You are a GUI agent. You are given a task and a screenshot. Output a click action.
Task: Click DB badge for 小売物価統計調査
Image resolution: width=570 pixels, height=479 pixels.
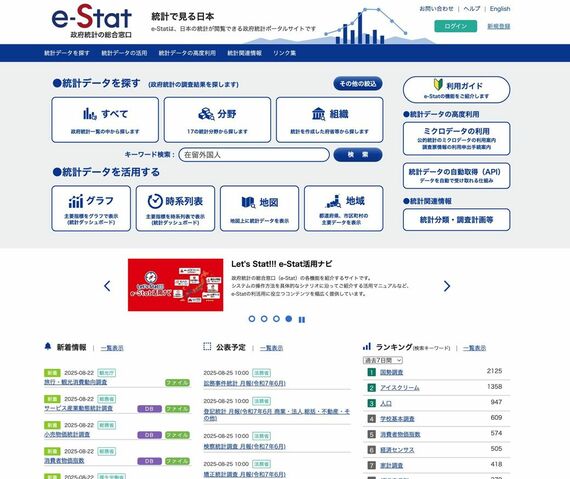coord(149,435)
